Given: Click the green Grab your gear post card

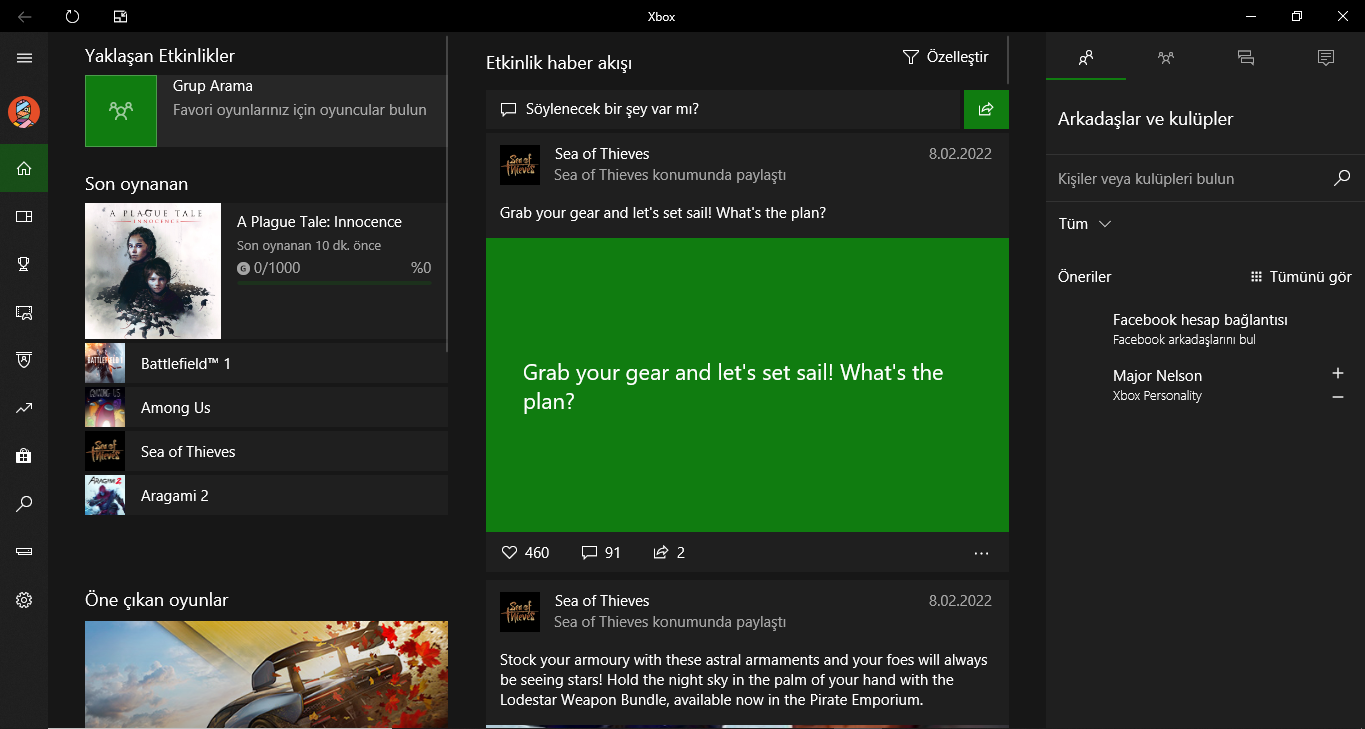Looking at the screenshot, I should pyautogui.click(x=747, y=385).
